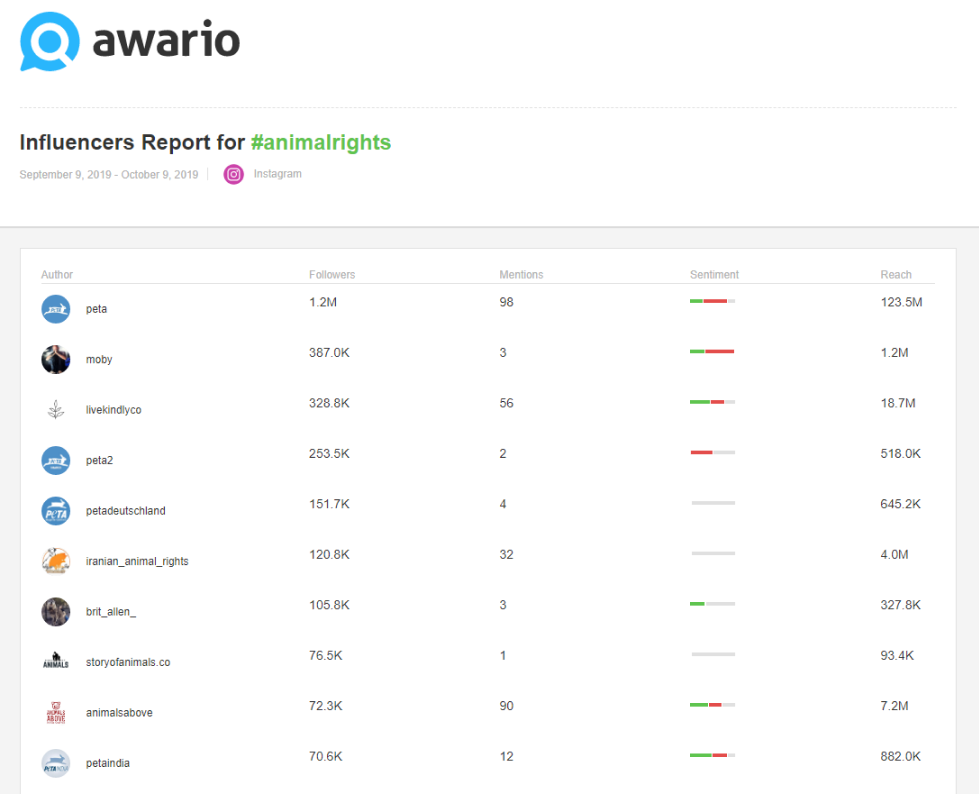The height and width of the screenshot is (794, 979).
Task: Sort by Reach column header
Action: click(x=896, y=275)
